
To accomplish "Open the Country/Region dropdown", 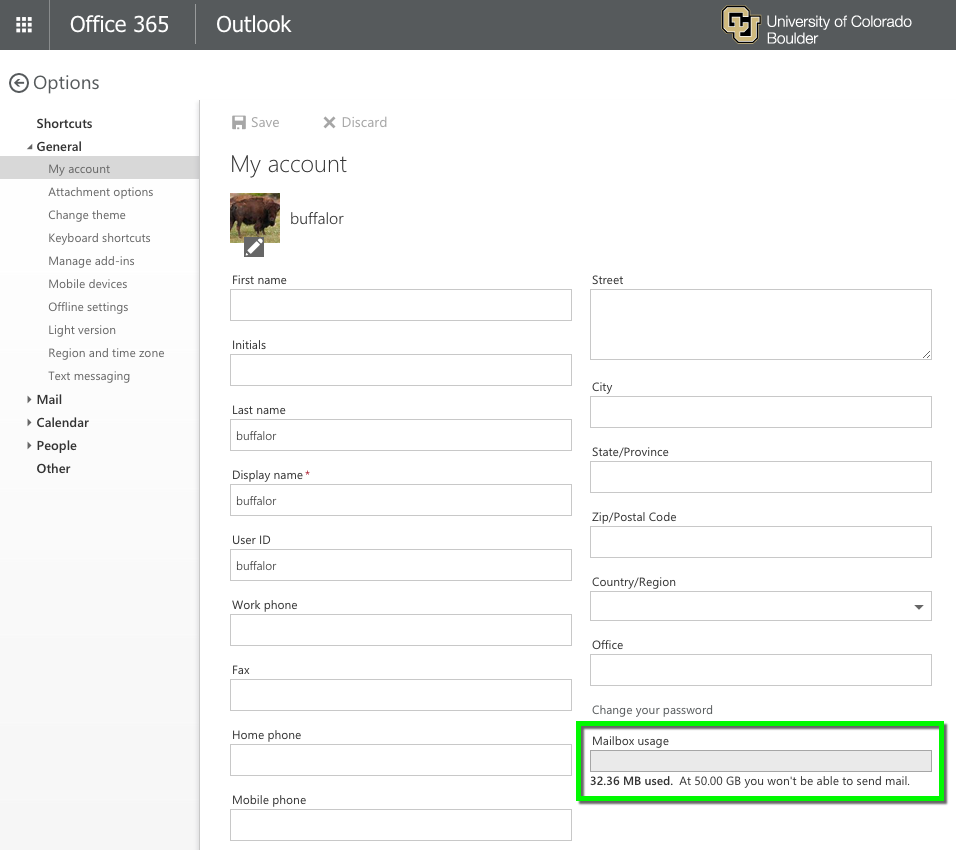I will (918, 606).
